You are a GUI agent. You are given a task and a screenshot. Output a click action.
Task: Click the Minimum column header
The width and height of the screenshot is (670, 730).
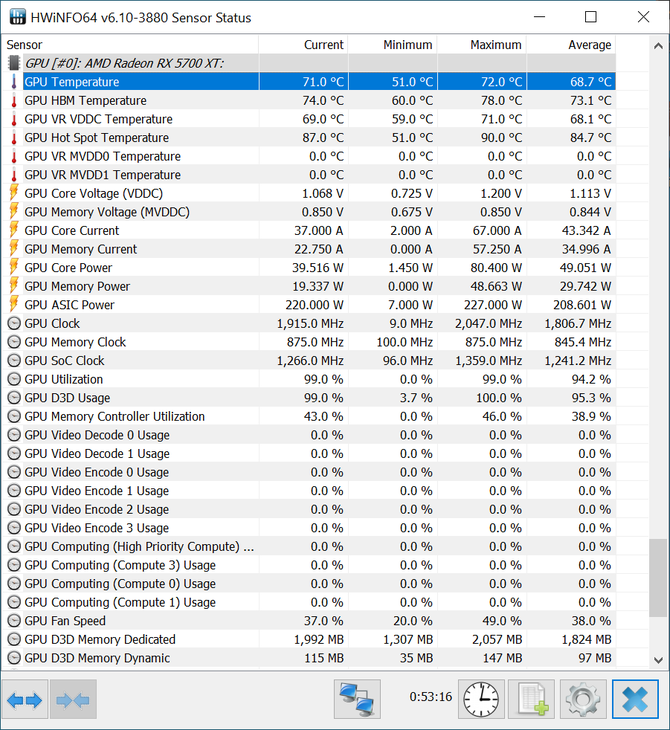tap(393, 45)
